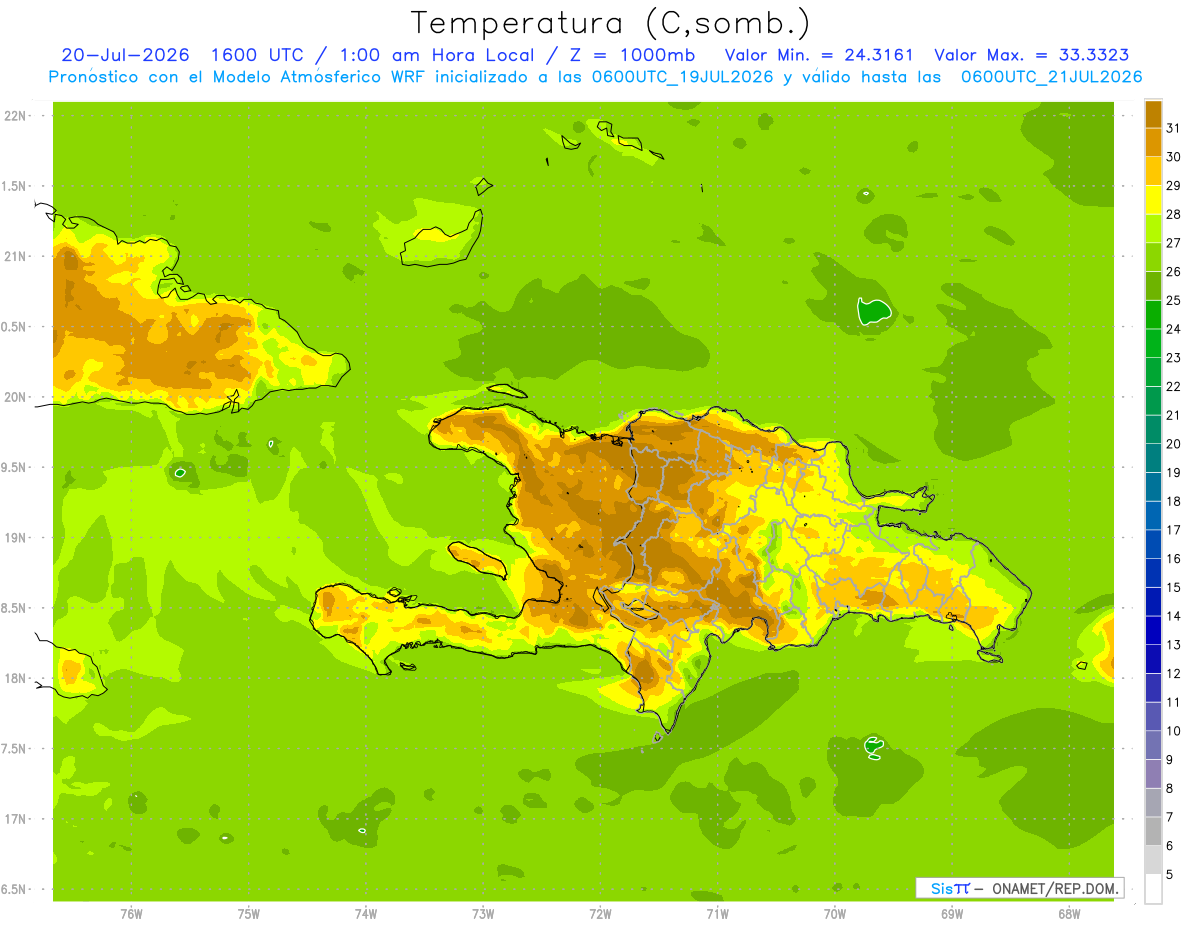Screen dimensions: 1200x927
Task: Click the yellow legend band between 28 and 29
Action: tap(1153, 200)
